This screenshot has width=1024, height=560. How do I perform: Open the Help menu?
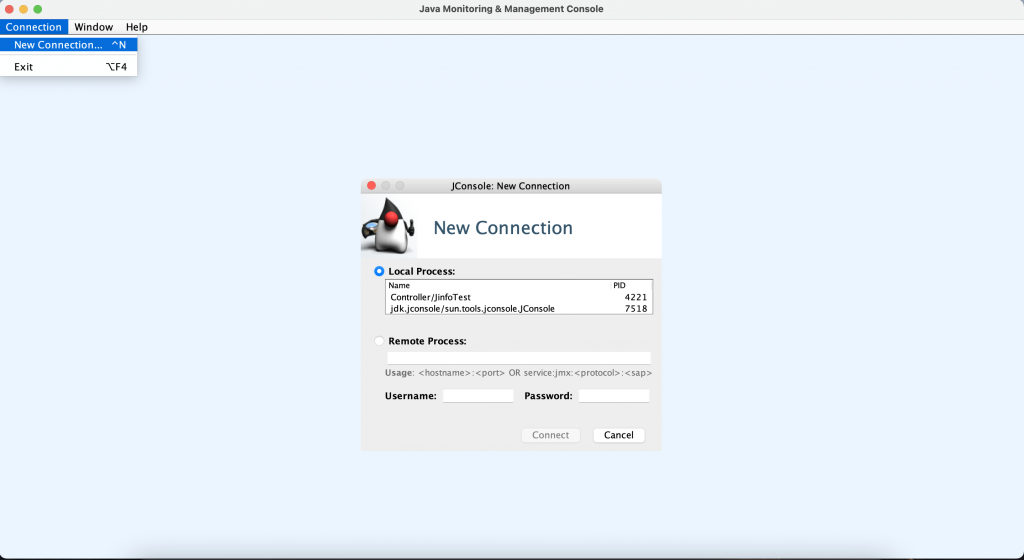click(136, 27)
